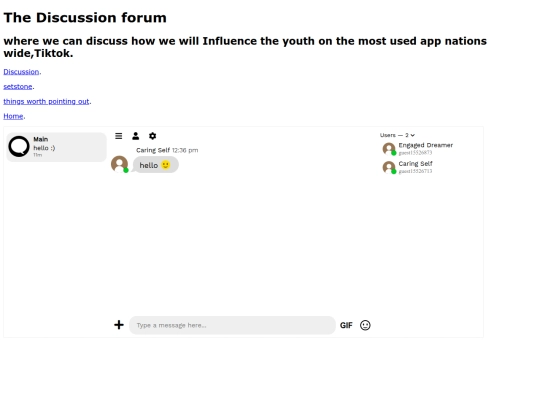Follow 'things worth pointing out' link
Image resolution: width=540 pixels, height=405 pixels.
point(46,101)
